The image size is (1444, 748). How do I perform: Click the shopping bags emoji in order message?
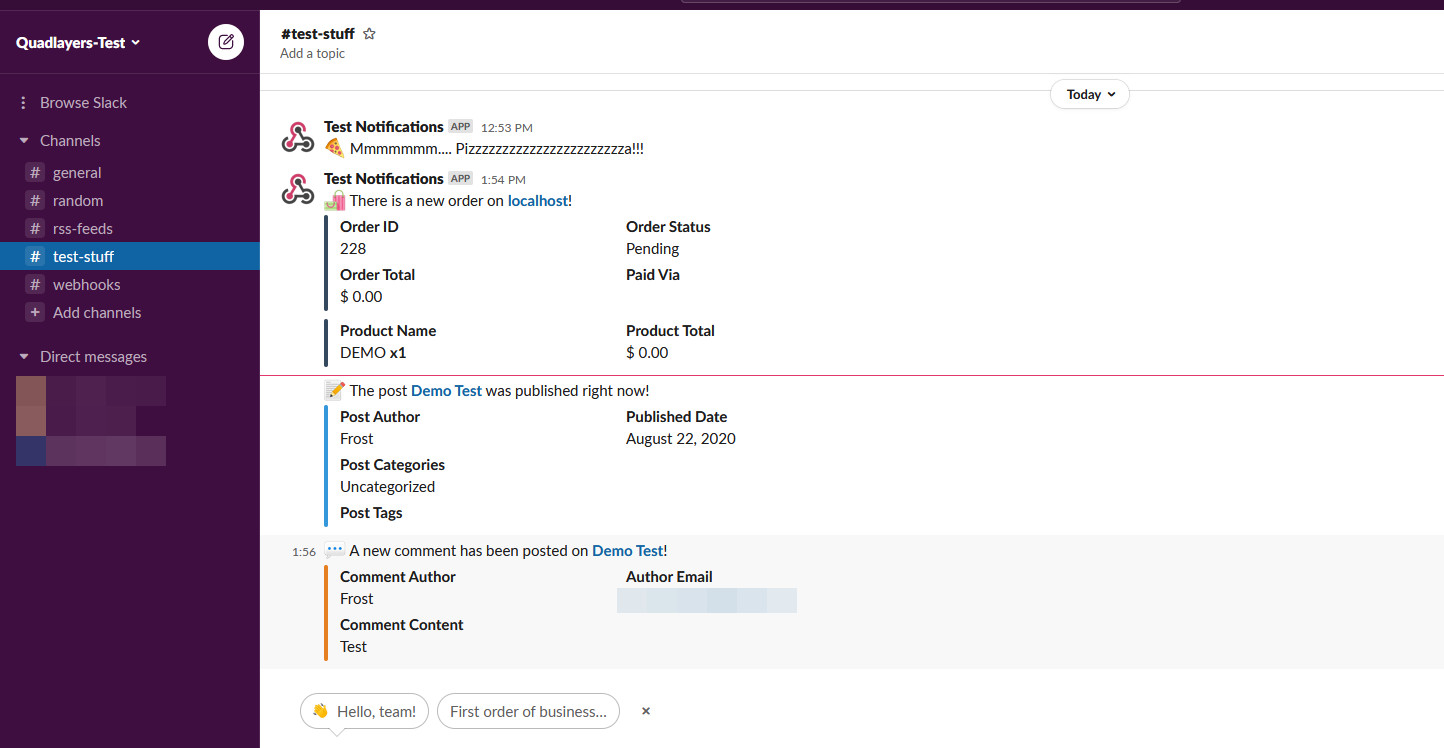[334, 200]
